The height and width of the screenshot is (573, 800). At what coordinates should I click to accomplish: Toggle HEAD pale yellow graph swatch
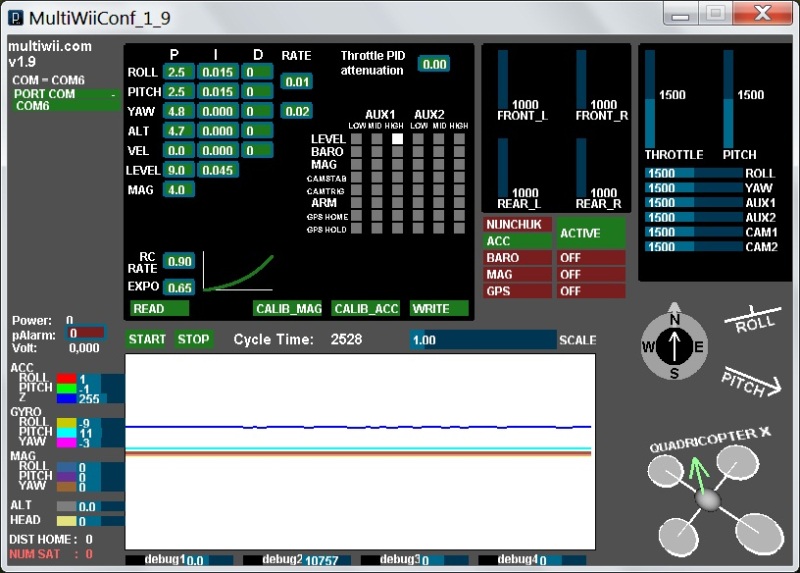pyautogui.click(x=66, y=521)
